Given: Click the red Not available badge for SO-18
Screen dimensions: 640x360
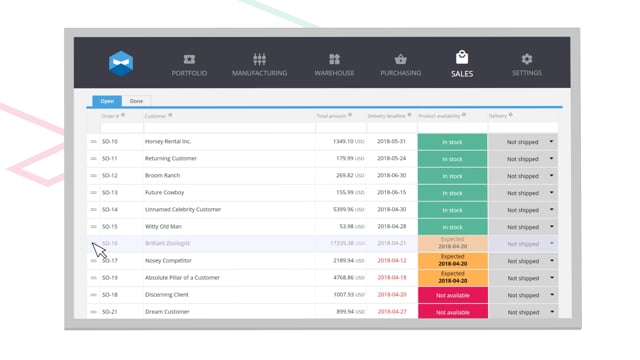Looking at the screenshot, I should [x=453, y=295].
